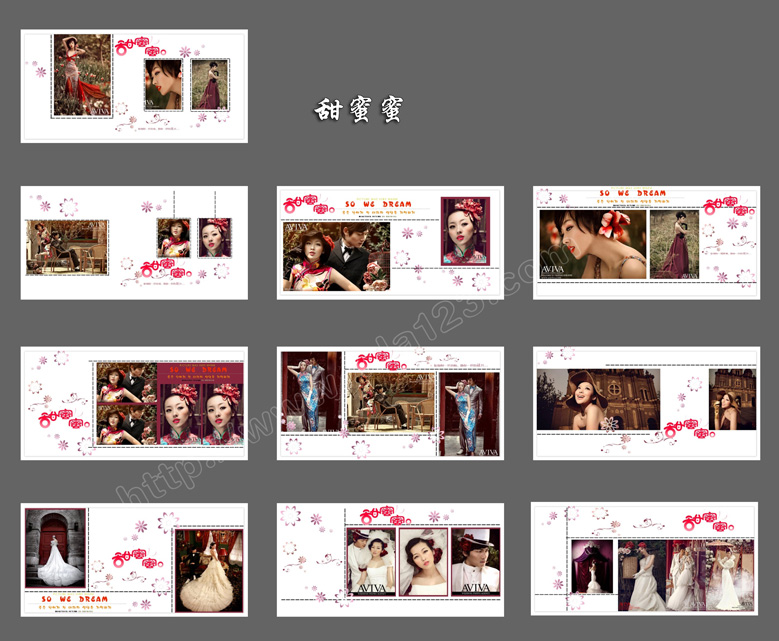Select the wedding gown red door page

(x=134, y=560)
